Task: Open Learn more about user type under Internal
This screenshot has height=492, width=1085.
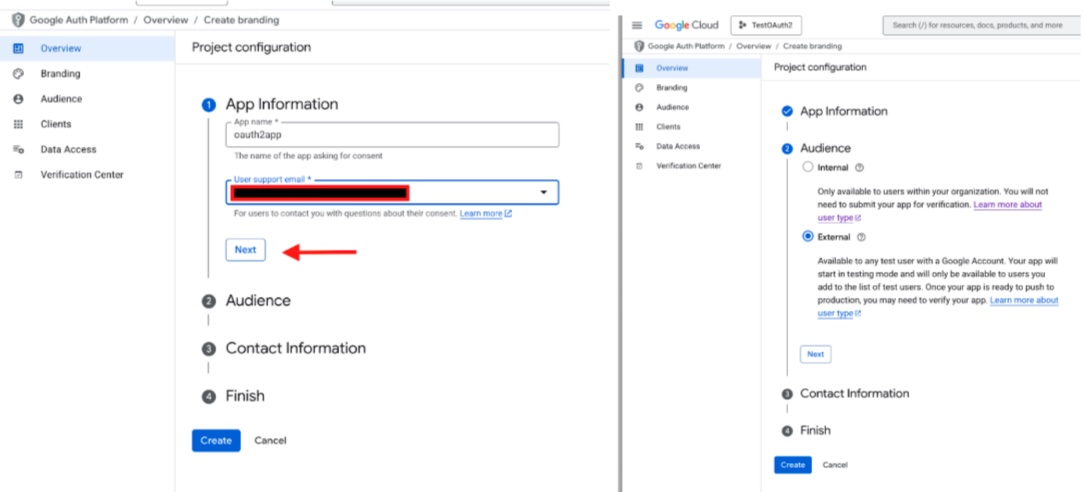Action: [930, 211]
